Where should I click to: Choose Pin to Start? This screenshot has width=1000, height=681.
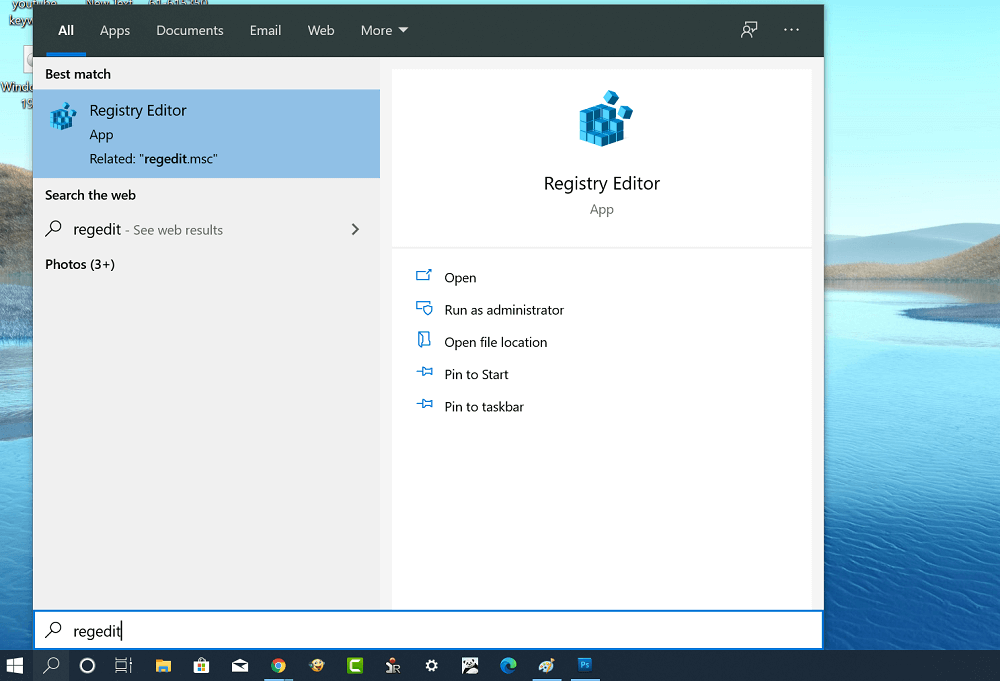(476, 375)
